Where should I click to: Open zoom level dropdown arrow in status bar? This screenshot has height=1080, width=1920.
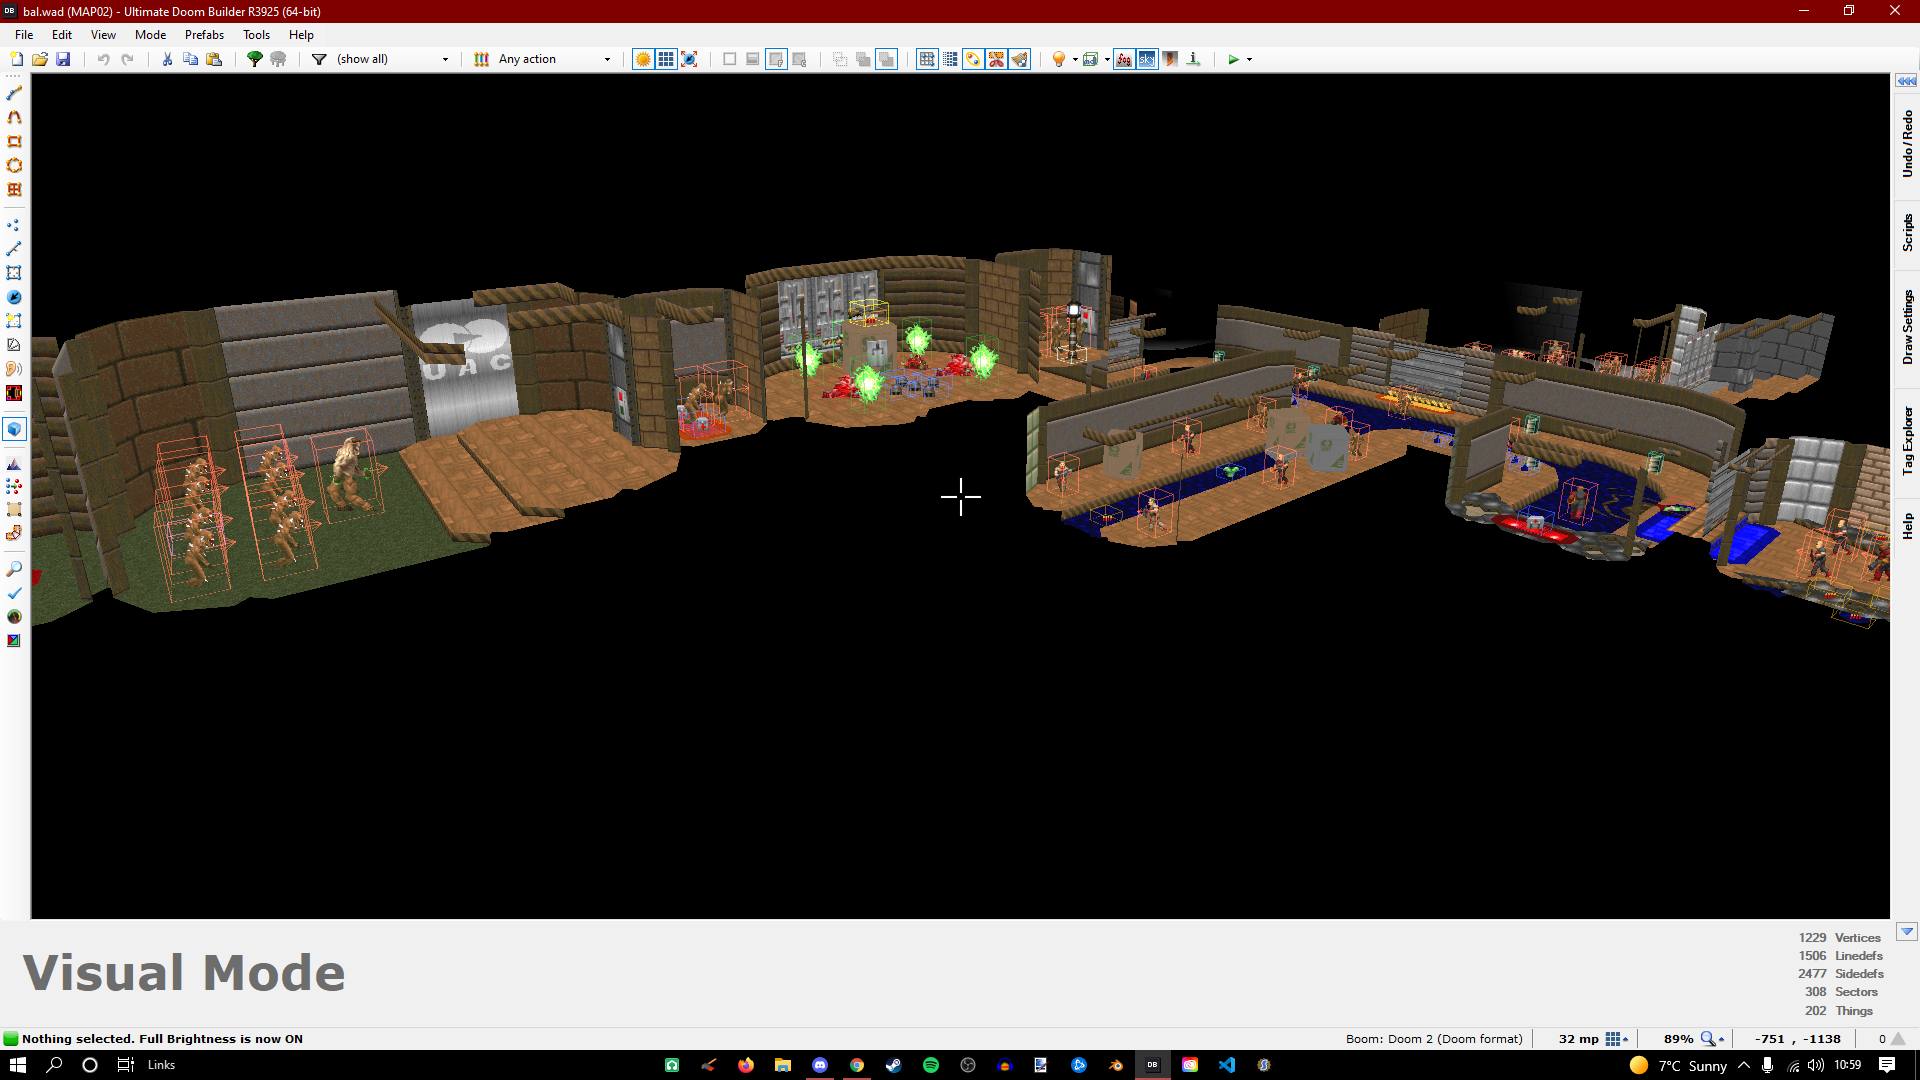[x=1721, y=1039]
